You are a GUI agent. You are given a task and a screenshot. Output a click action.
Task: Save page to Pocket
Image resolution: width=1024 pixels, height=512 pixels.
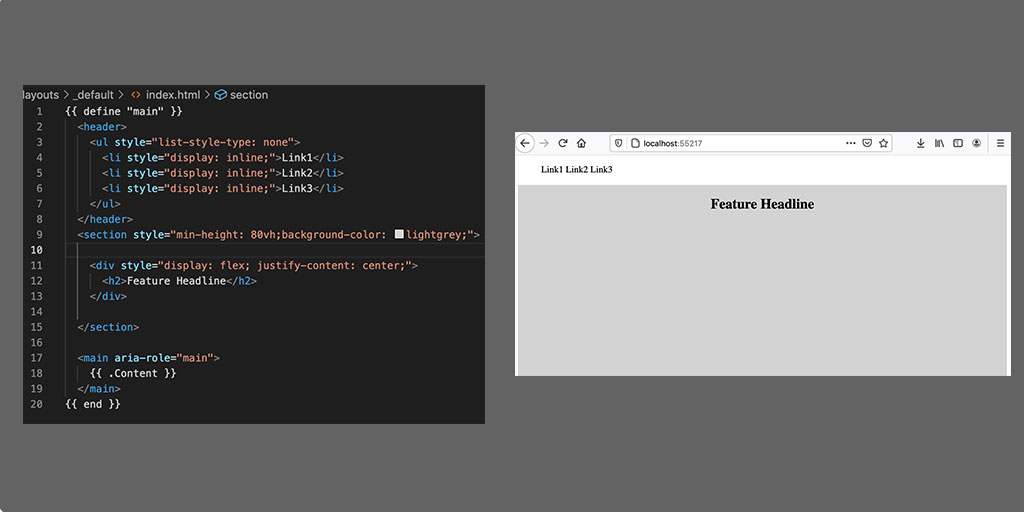pyautogui.click(x=867, y=143)
